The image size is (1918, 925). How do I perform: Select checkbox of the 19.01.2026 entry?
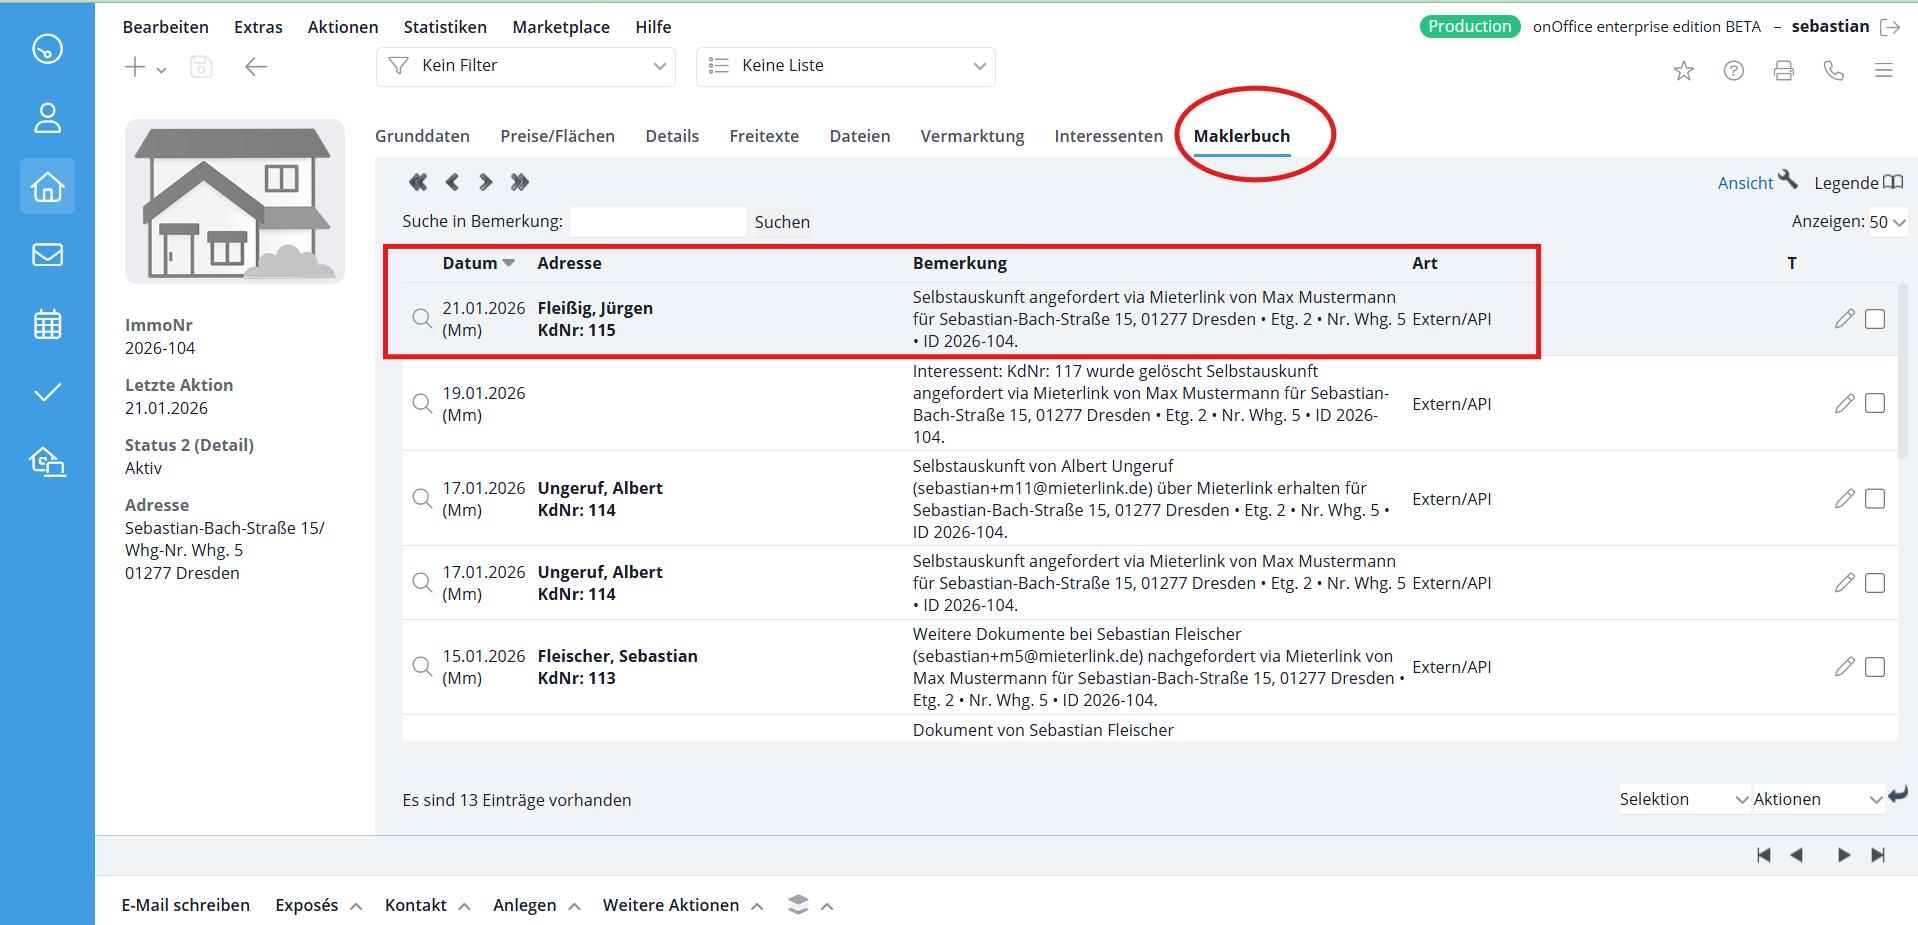click(x=1875, y=403)
